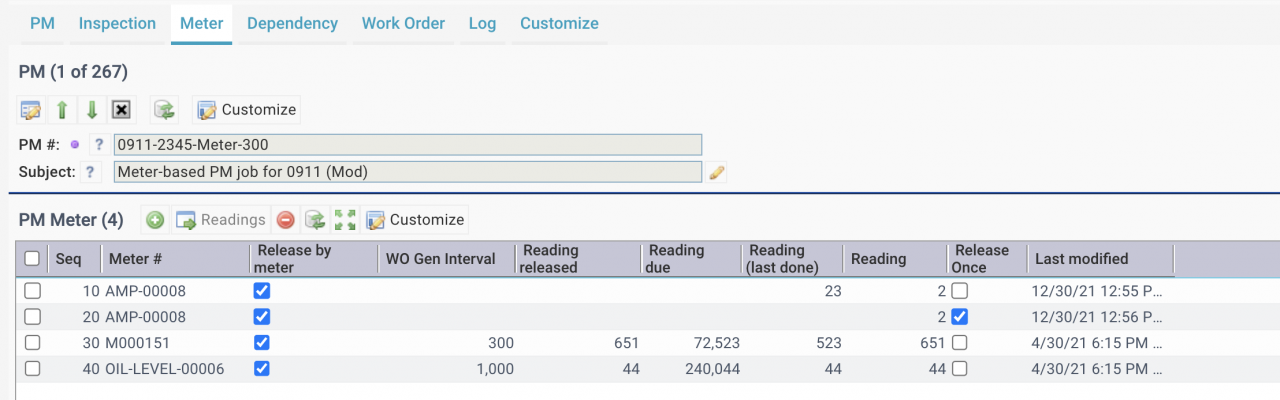The height and width of the screenshot is (400, 1280).
Task: Click the green fullscreen expand arrows icon
Action: [x=345, y=219]
